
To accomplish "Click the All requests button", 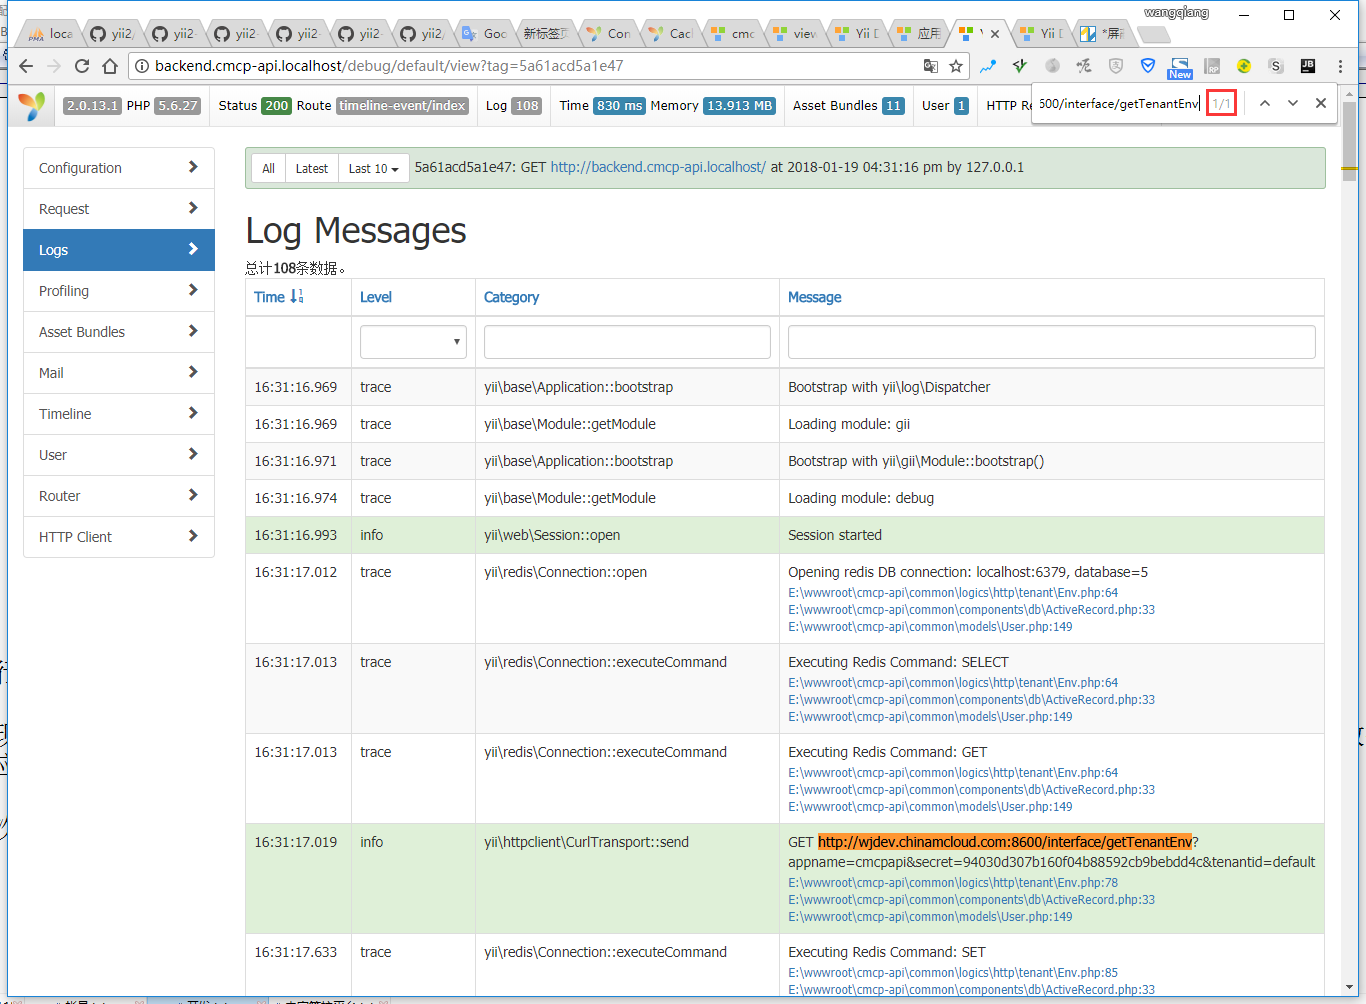I will (268, 169).
